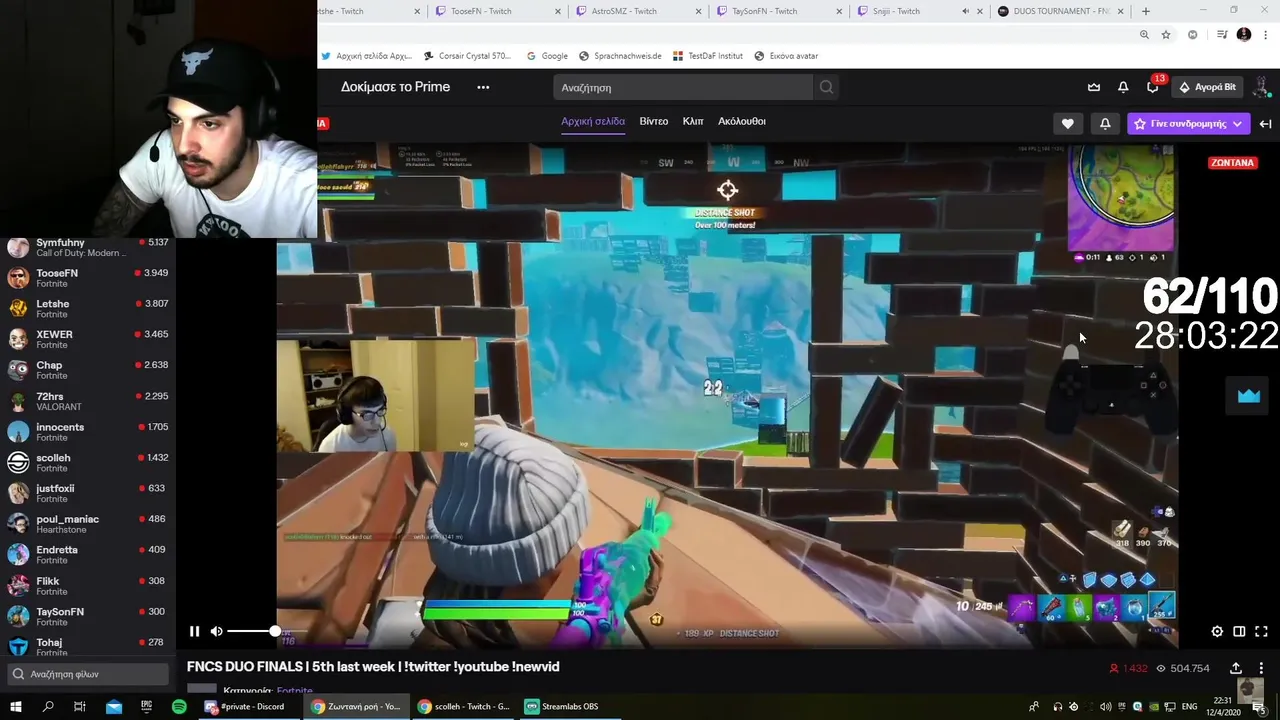Open the Sprachnachweis.de bookmark
1280x720 pixels.
click(x=620, y=56)
